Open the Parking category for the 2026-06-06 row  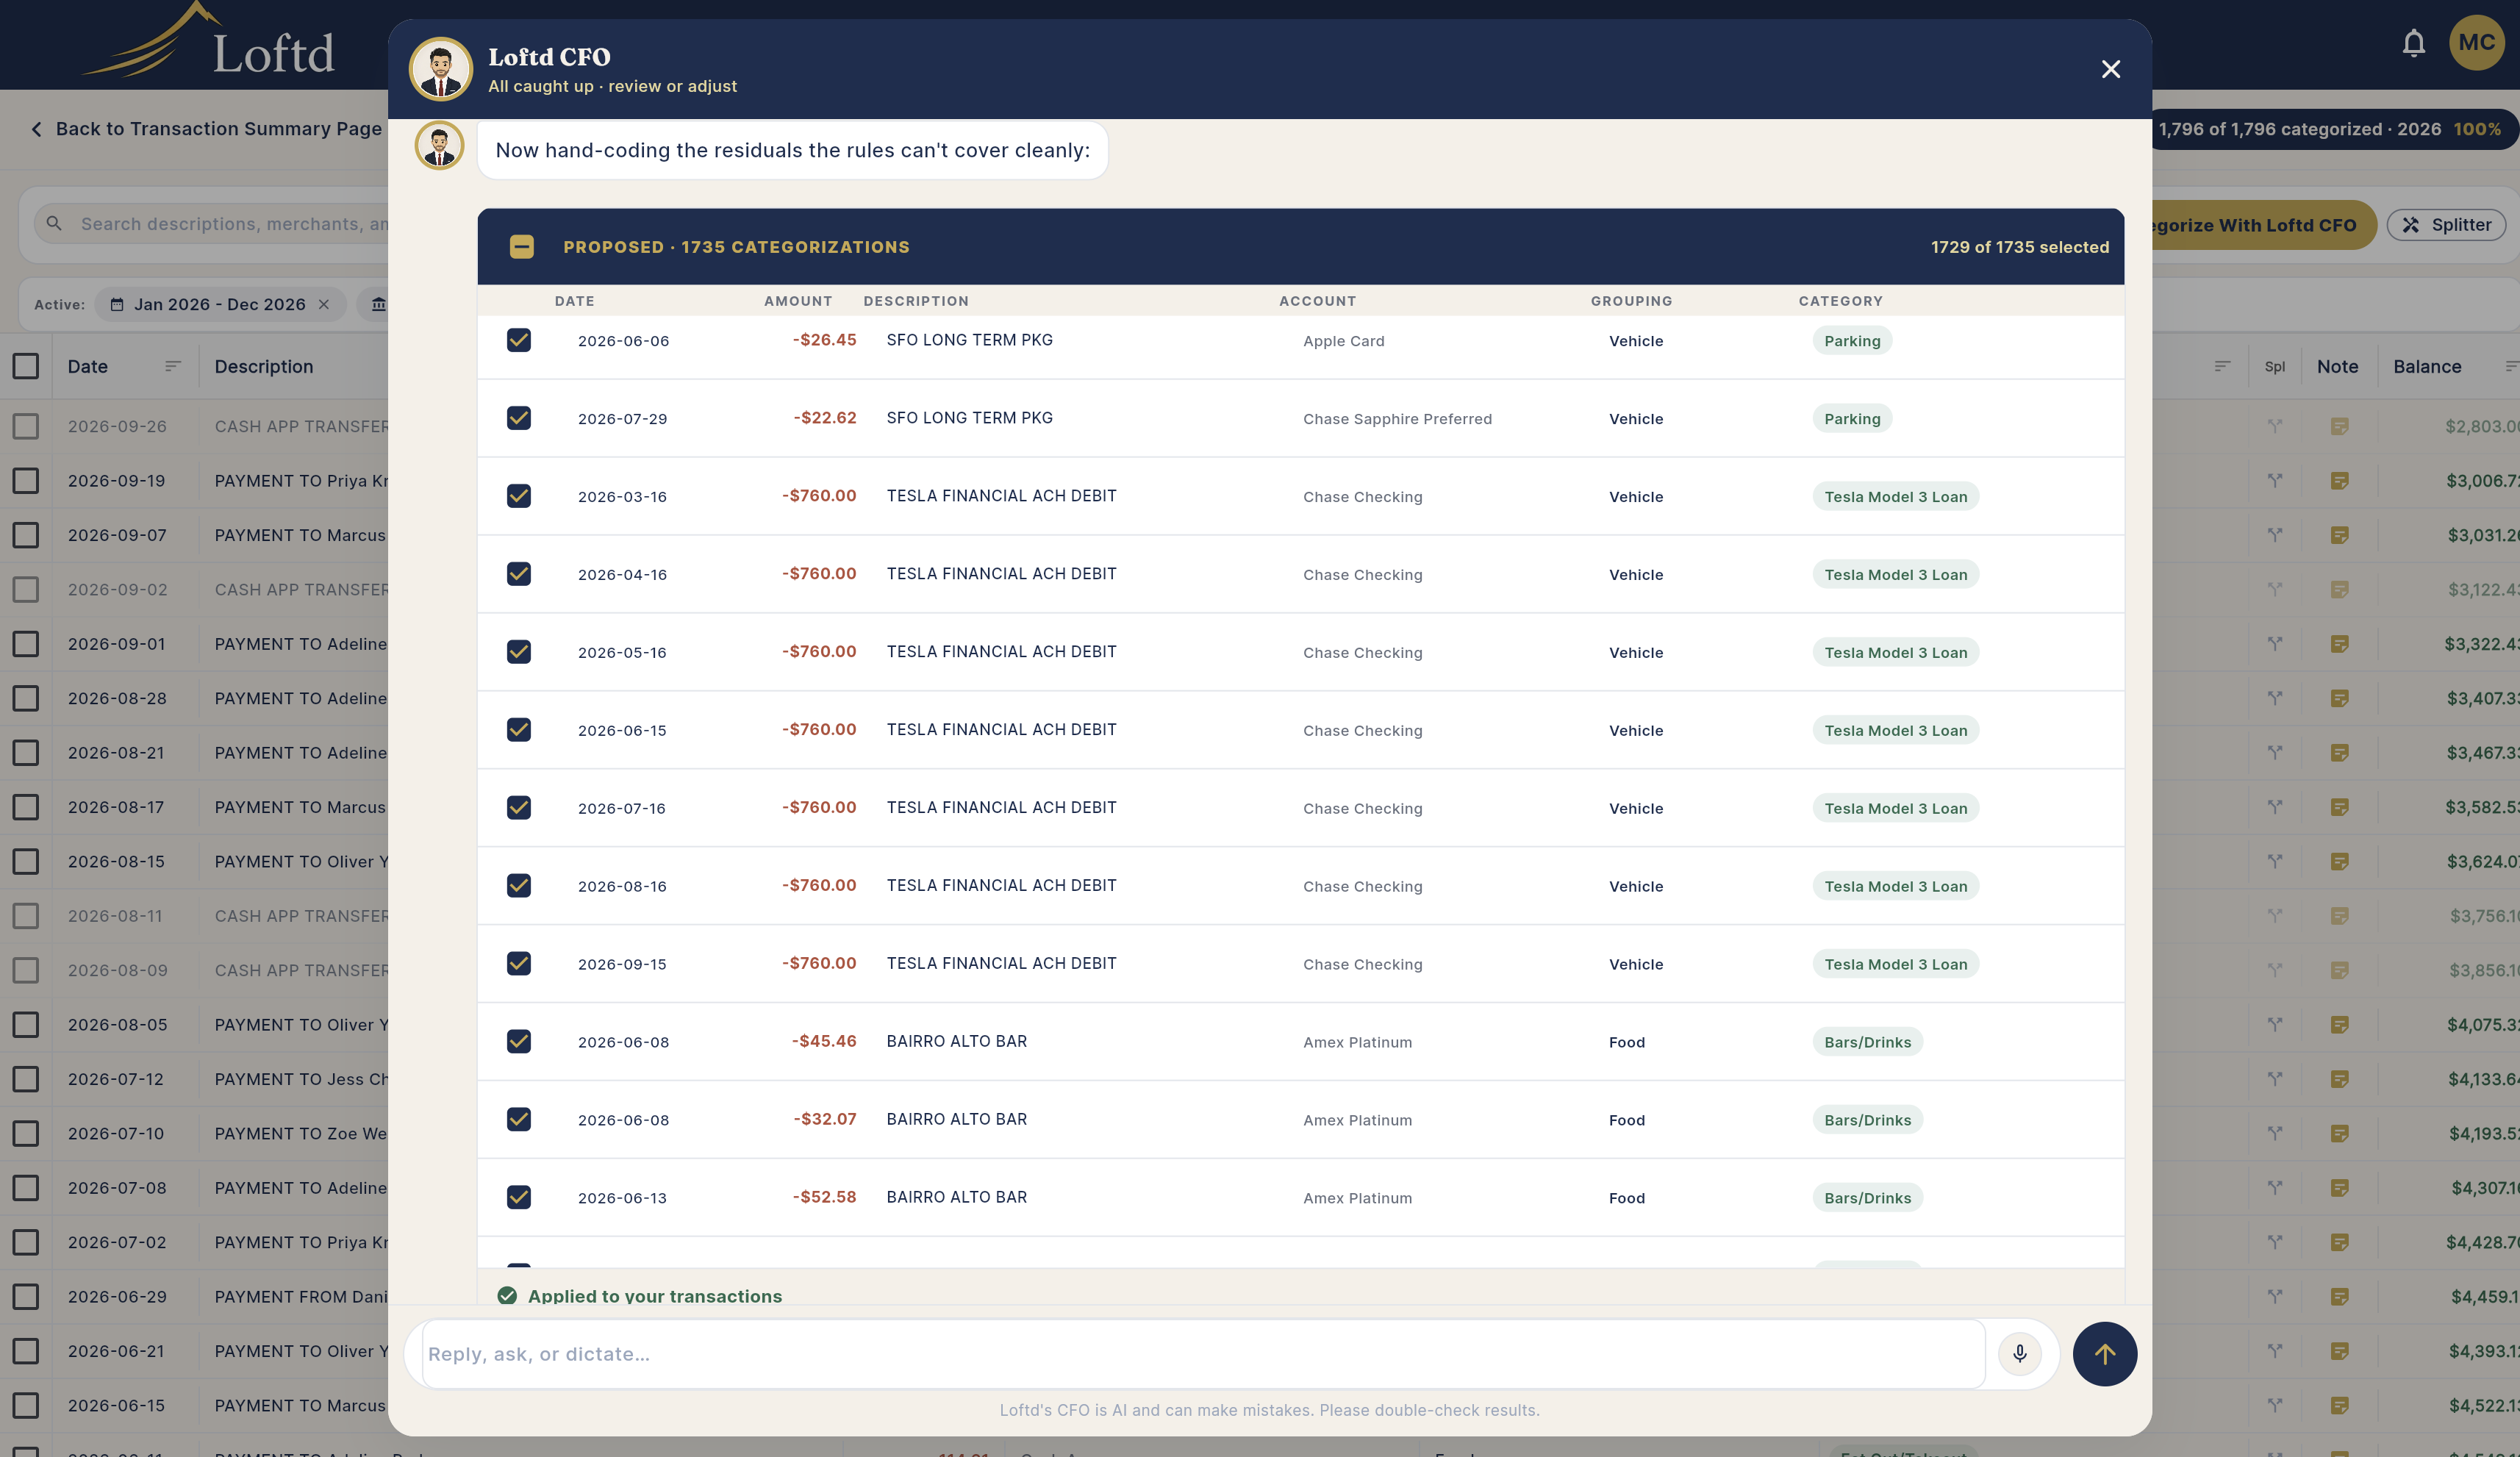1851,340
